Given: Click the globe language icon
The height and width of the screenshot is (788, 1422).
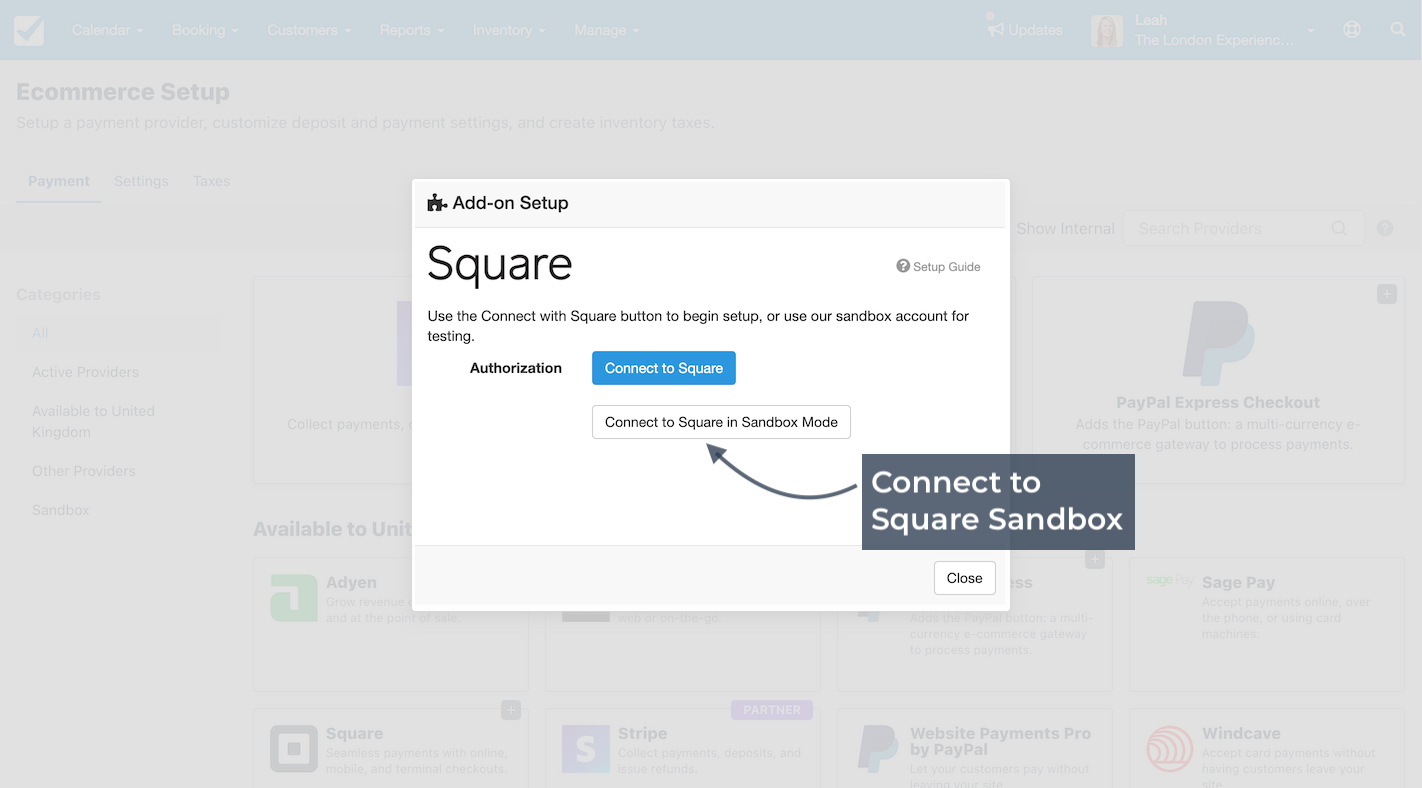Looking at the screenshot, I should [x=1352, y=30].
